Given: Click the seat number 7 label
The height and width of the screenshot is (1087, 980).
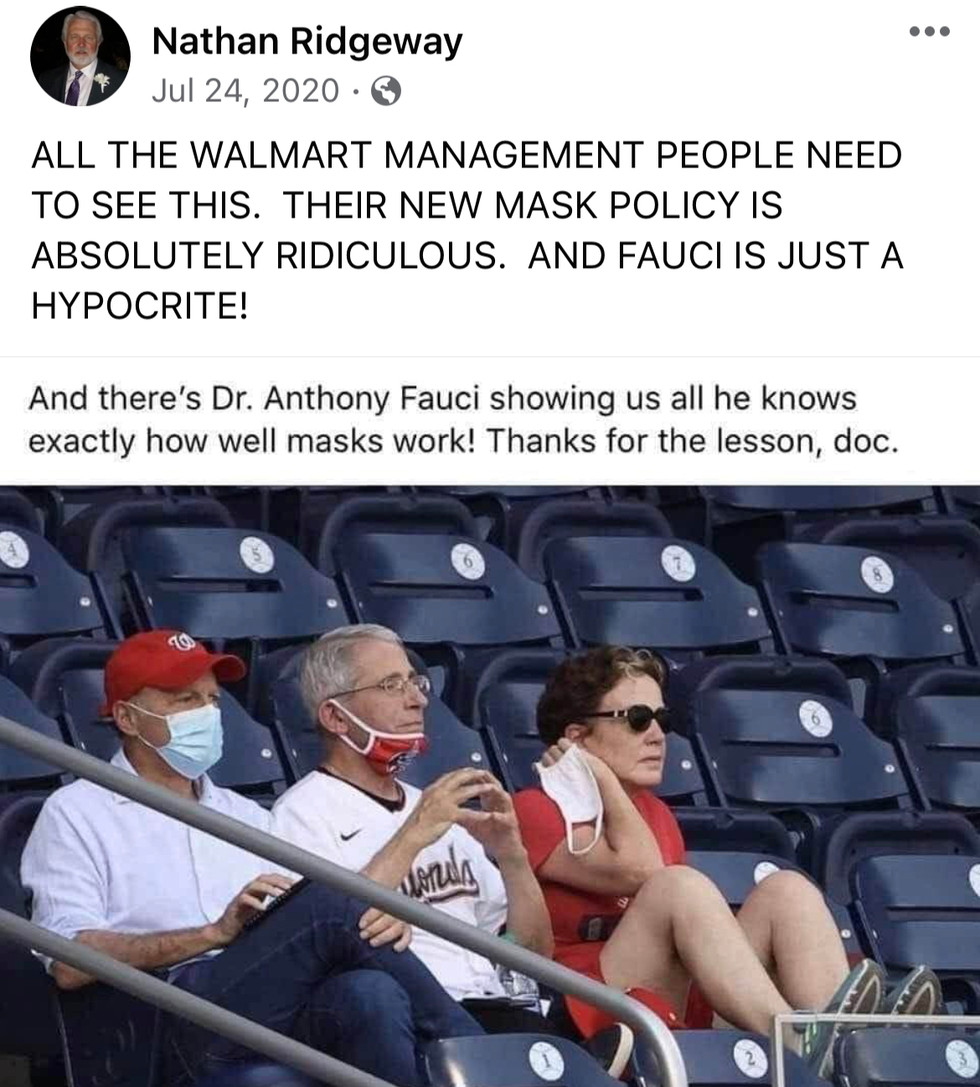Looking at the screenshot, I should pos(679,564).
